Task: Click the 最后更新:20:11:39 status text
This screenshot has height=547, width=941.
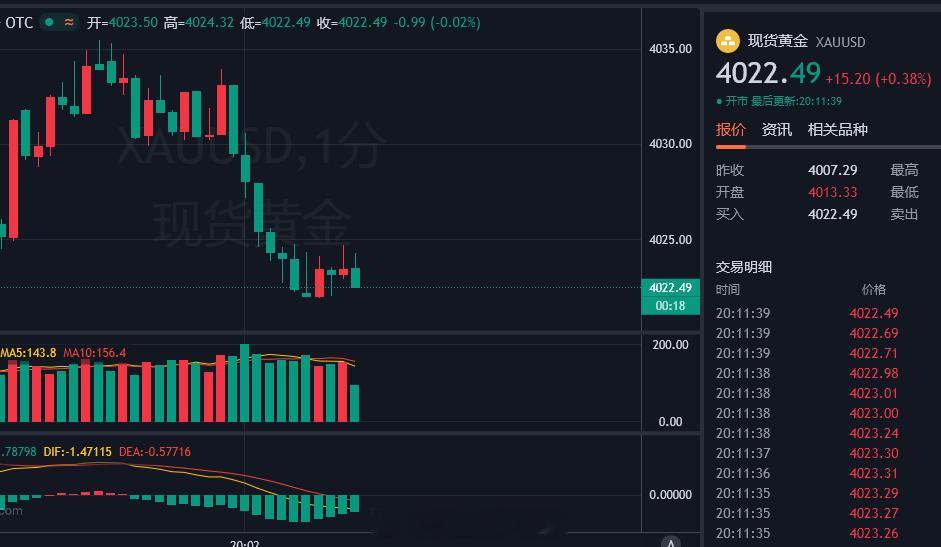Action: 796,101
